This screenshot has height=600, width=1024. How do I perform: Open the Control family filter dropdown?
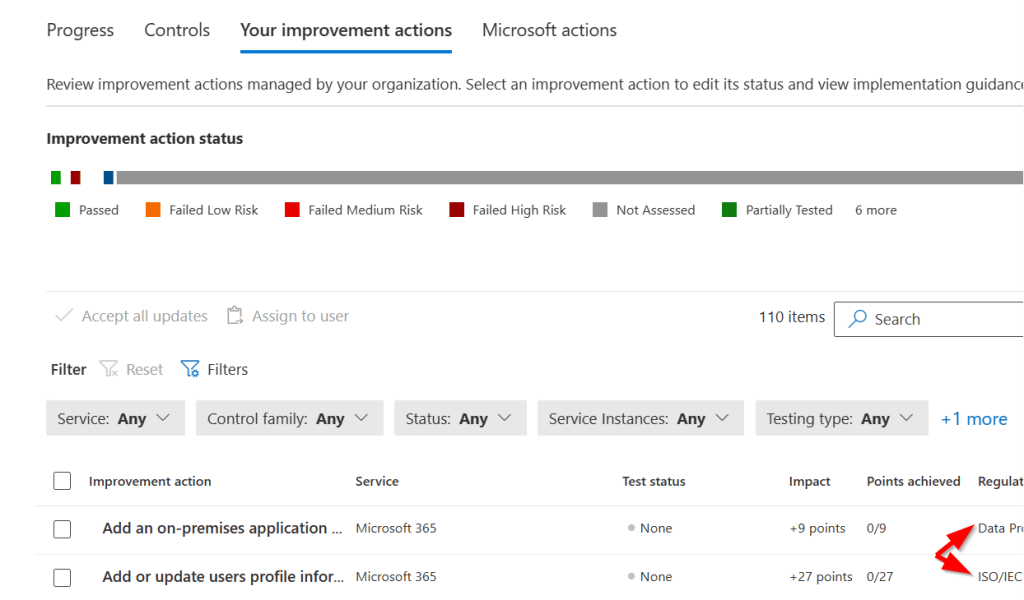click(x=289, y=419)
